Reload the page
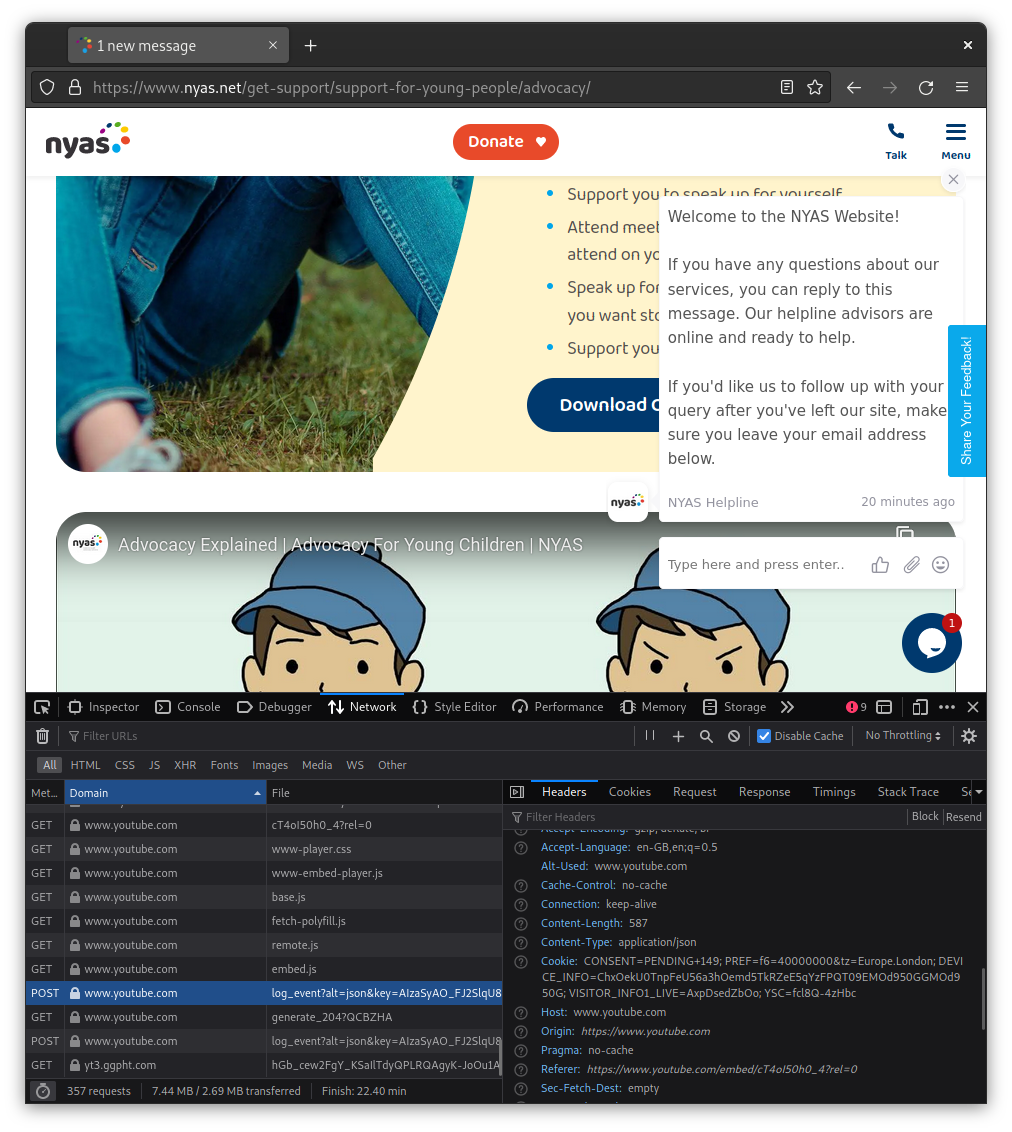This screenshot has height=1132, width=1012. click(x=926, y=87)
